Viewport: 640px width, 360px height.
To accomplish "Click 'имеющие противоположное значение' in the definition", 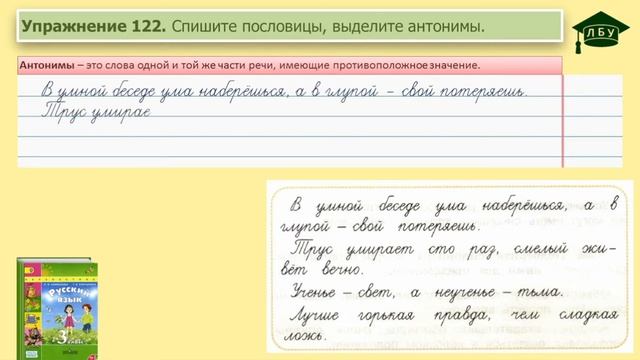I will pyautogui.click(x=380, y=65).
